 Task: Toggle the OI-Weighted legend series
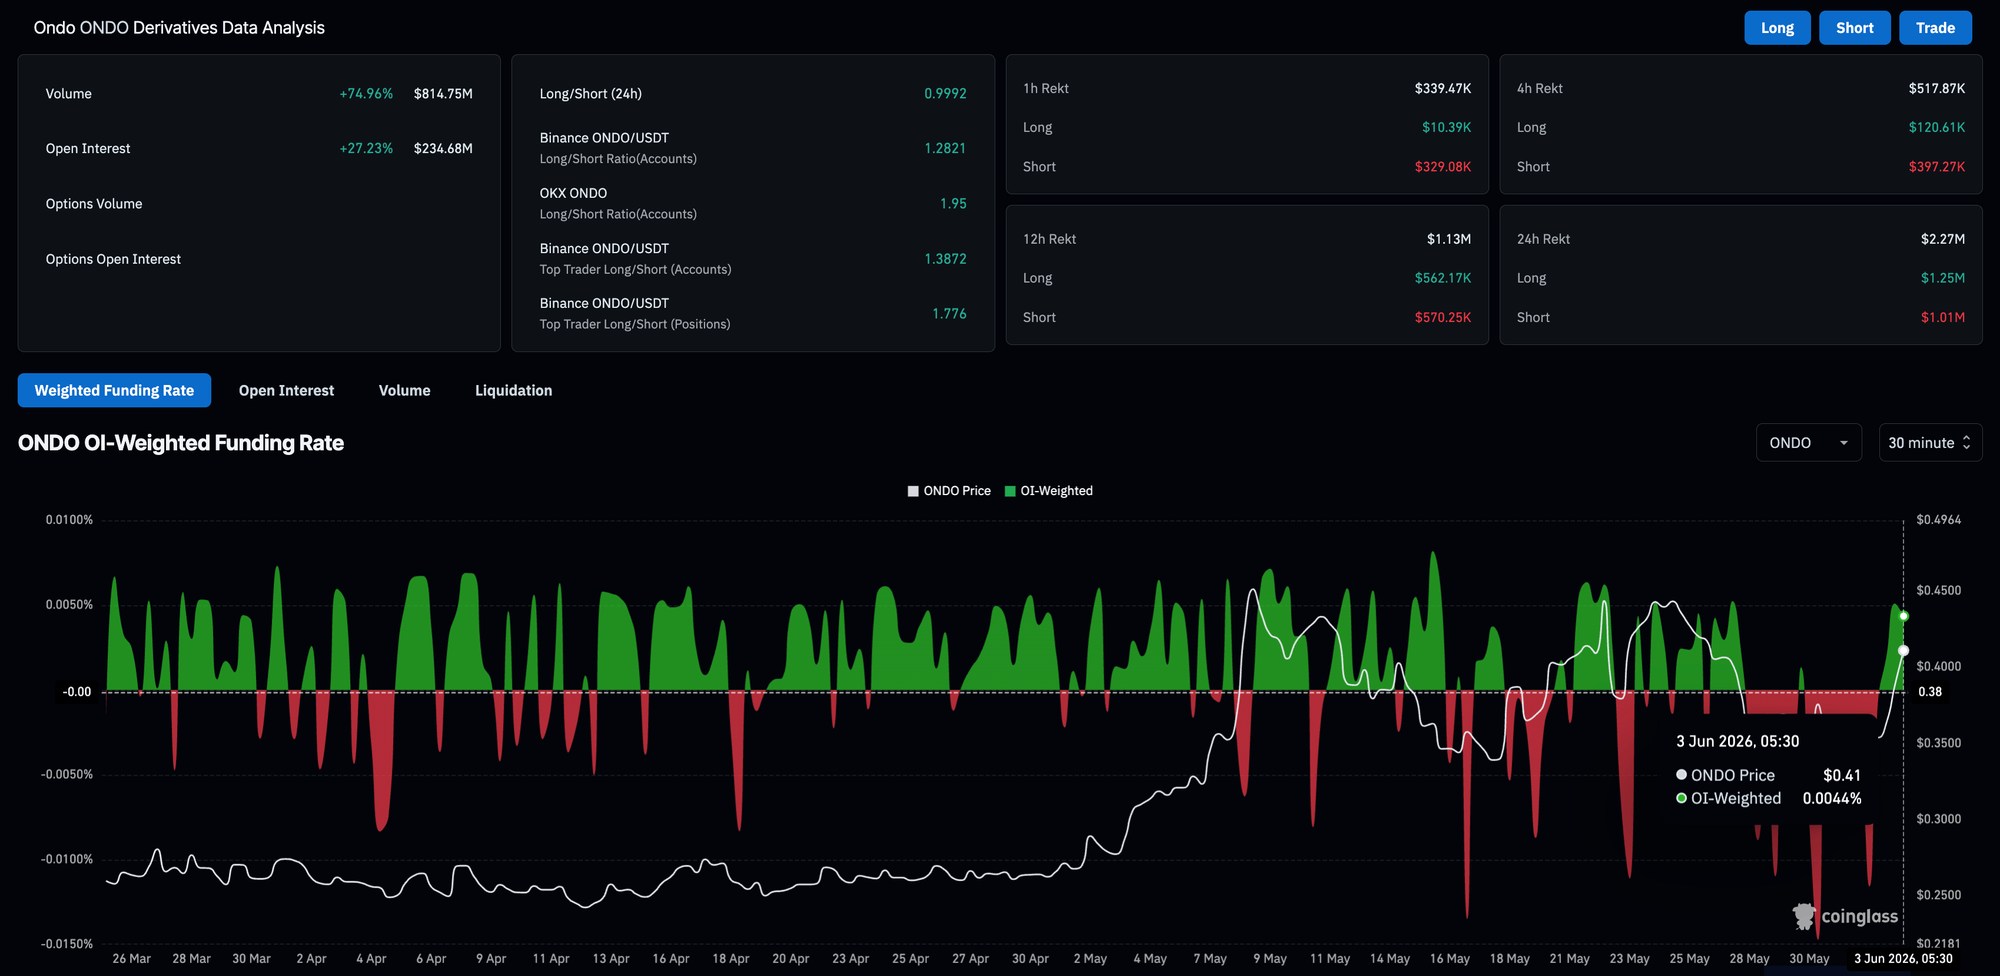(1049, 491)
